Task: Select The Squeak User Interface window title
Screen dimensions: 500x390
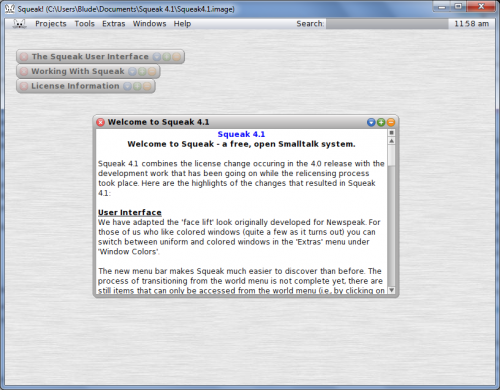Action: point(90,57)
